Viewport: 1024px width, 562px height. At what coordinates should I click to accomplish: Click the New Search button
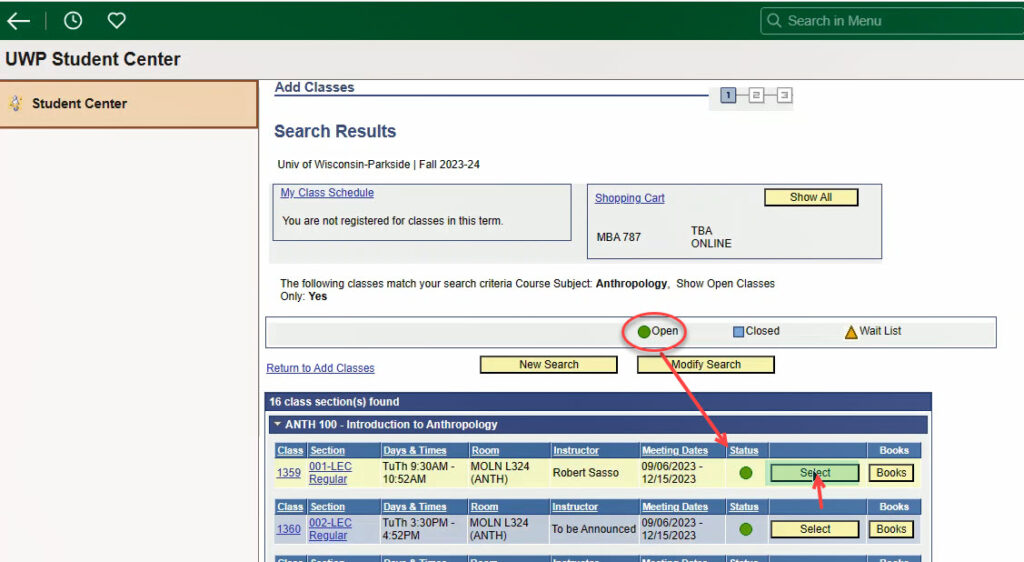click(549, 364)
